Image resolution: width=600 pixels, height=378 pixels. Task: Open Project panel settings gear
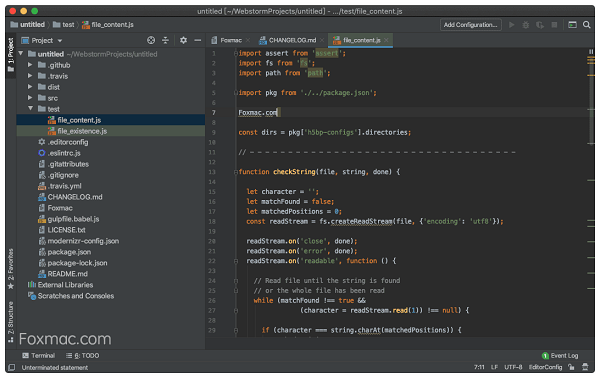[x=184, y=40]
